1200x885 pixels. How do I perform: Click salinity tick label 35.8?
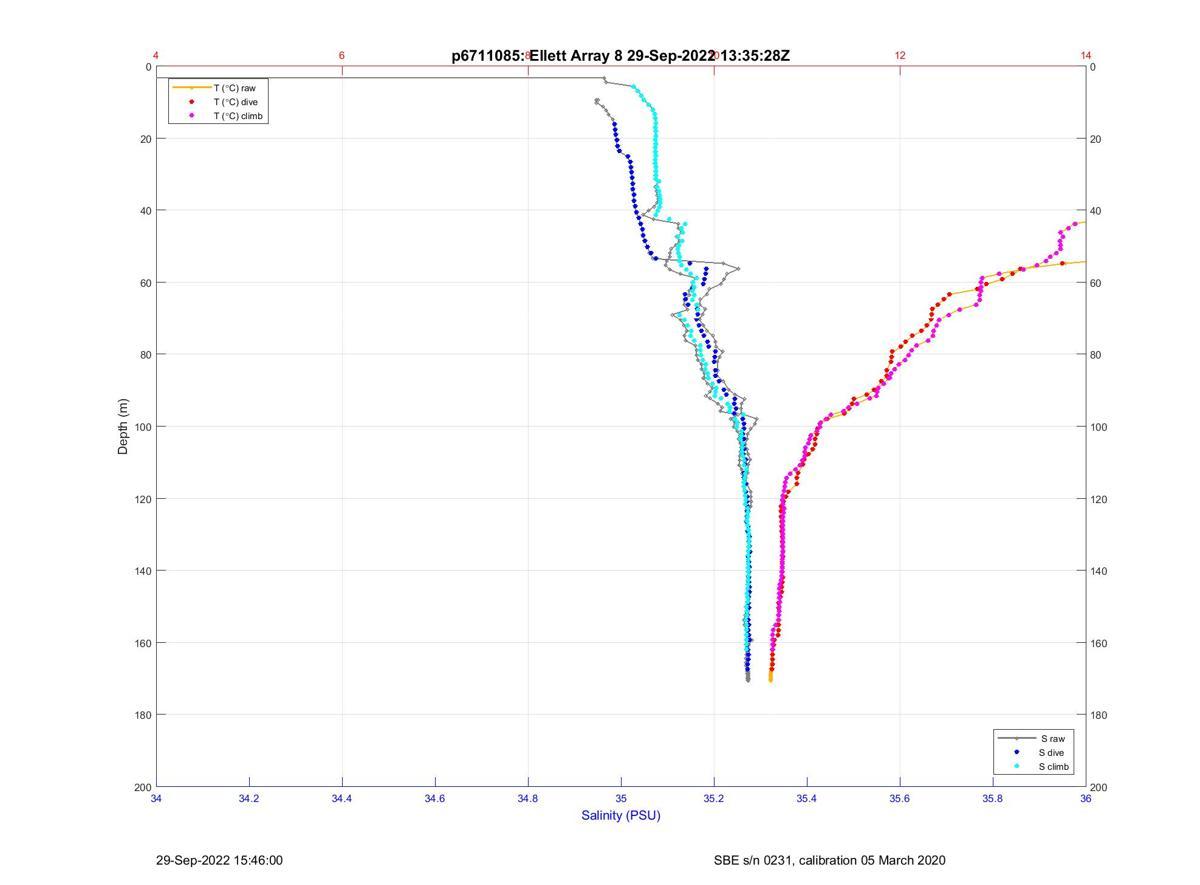point(993,798)
